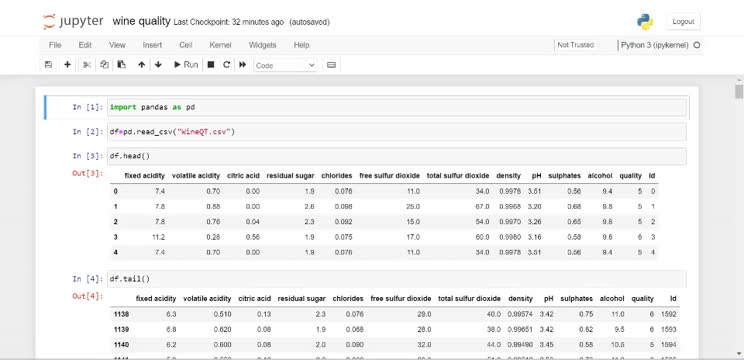
Task: Move selected cell up with arrow icon
Action: tap(141, 65)
